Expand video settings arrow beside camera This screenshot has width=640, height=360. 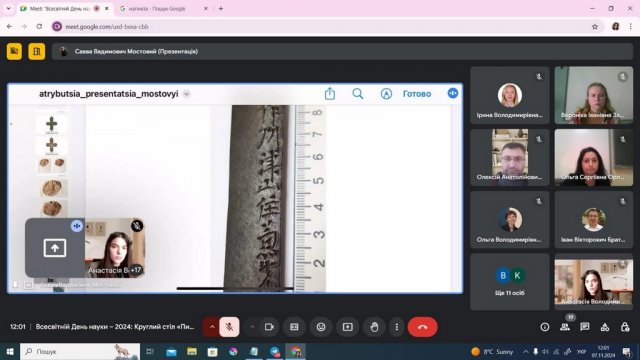[x=252, y=327]
